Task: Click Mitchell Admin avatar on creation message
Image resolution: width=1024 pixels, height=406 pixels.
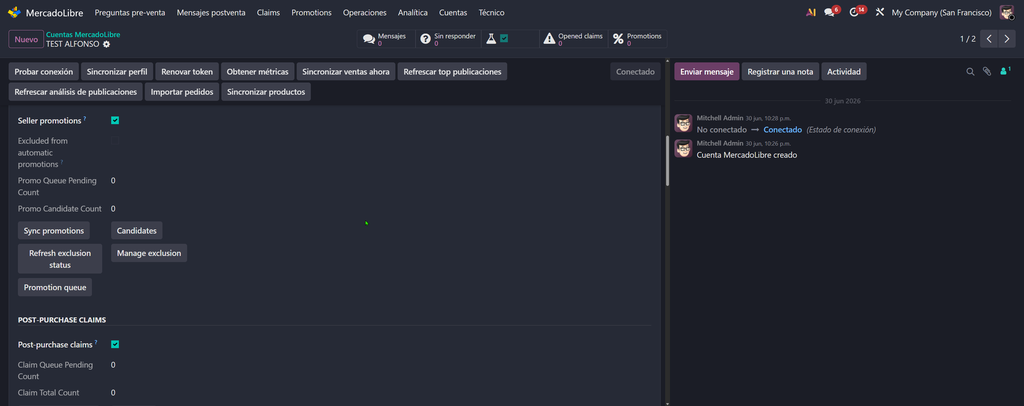Action: pyautogui.click(x=683, y=148)
